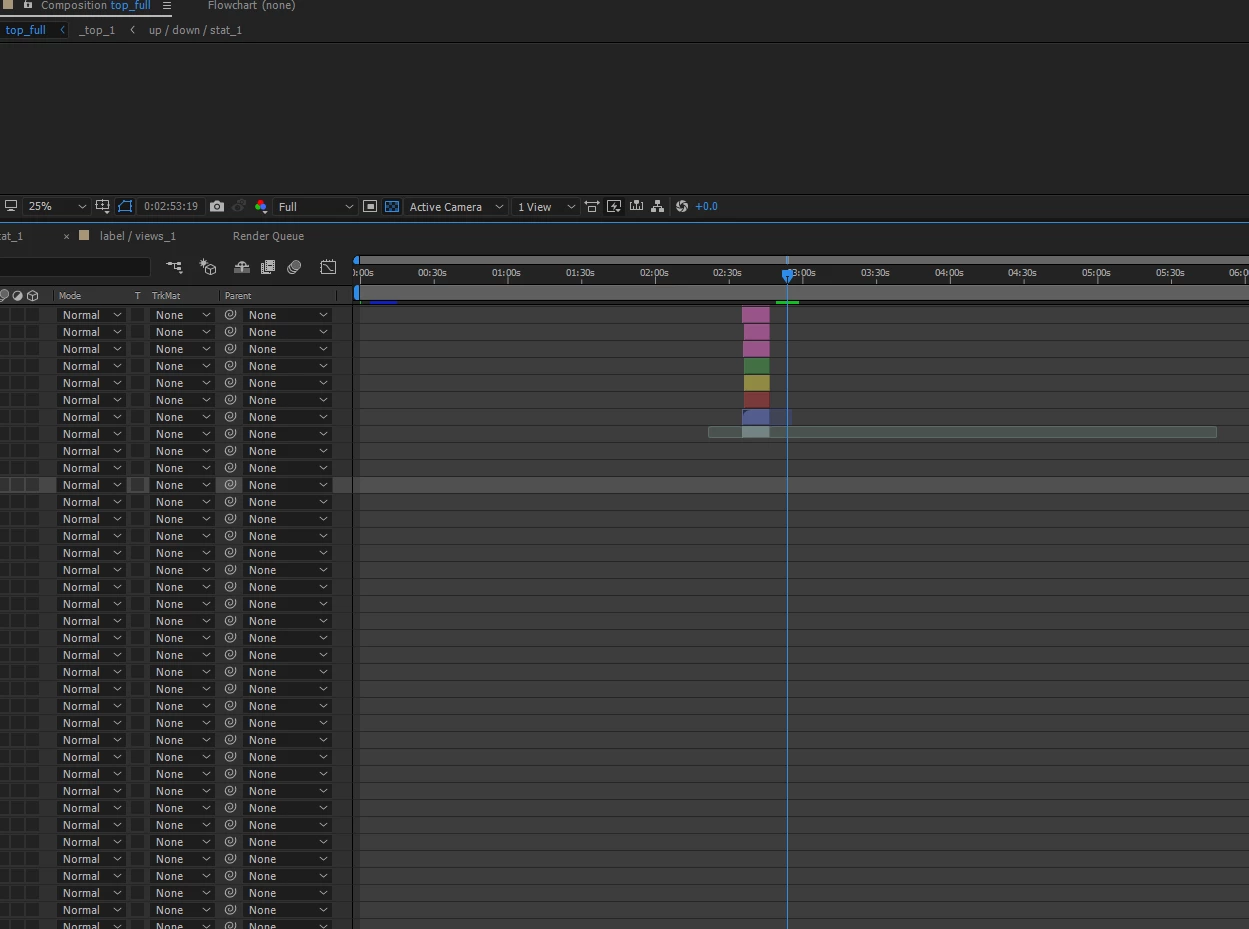Select top_full in the composition navigator

26,30
